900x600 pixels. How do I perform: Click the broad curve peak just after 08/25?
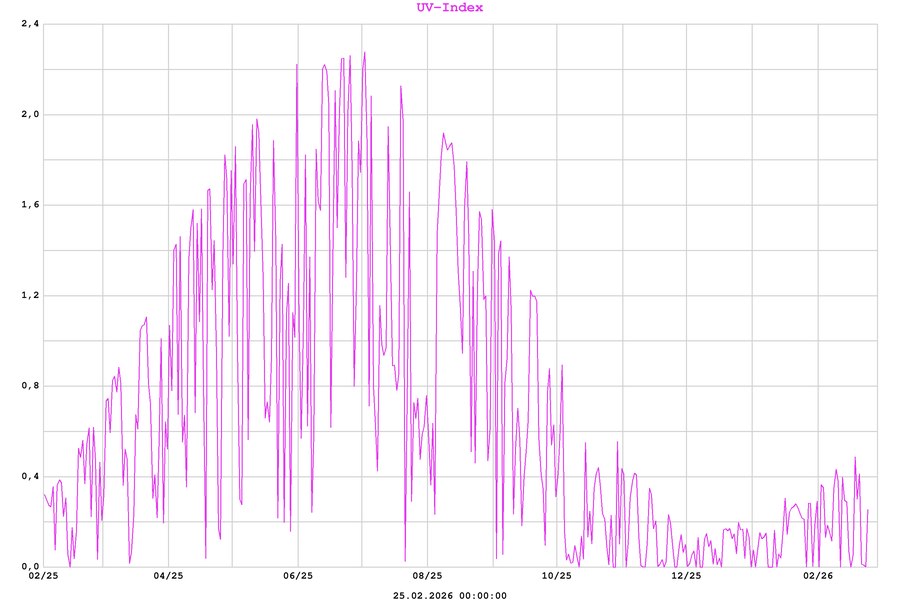click(443, 133)
